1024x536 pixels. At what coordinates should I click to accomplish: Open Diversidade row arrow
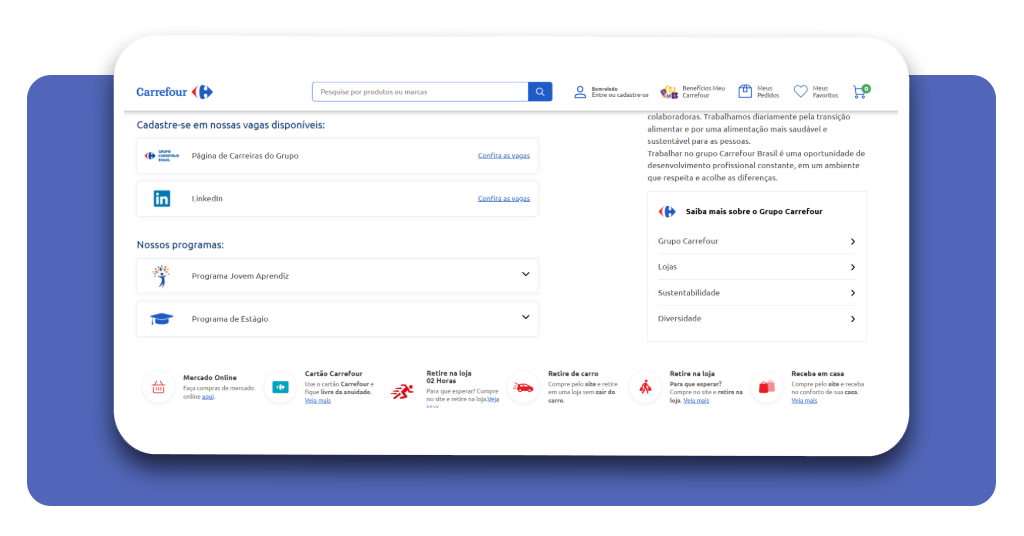(x=853, y=319)
